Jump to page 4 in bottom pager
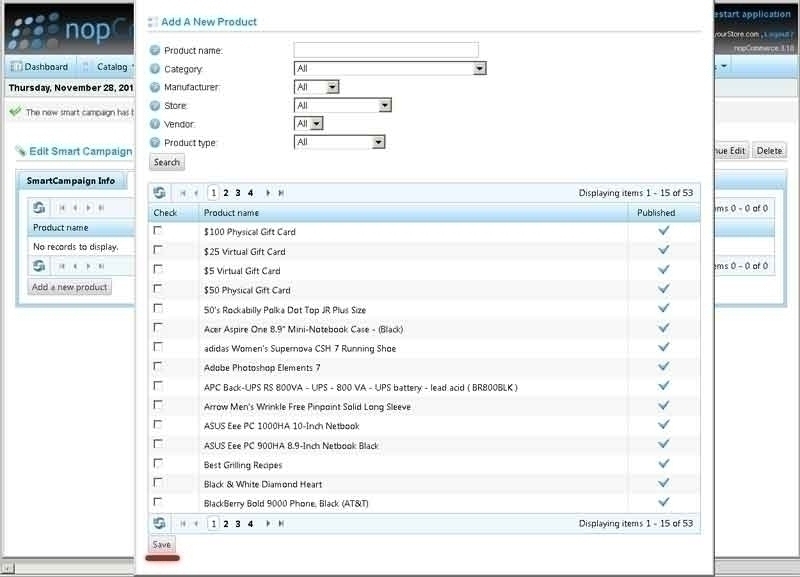 (x=251, y=524)
